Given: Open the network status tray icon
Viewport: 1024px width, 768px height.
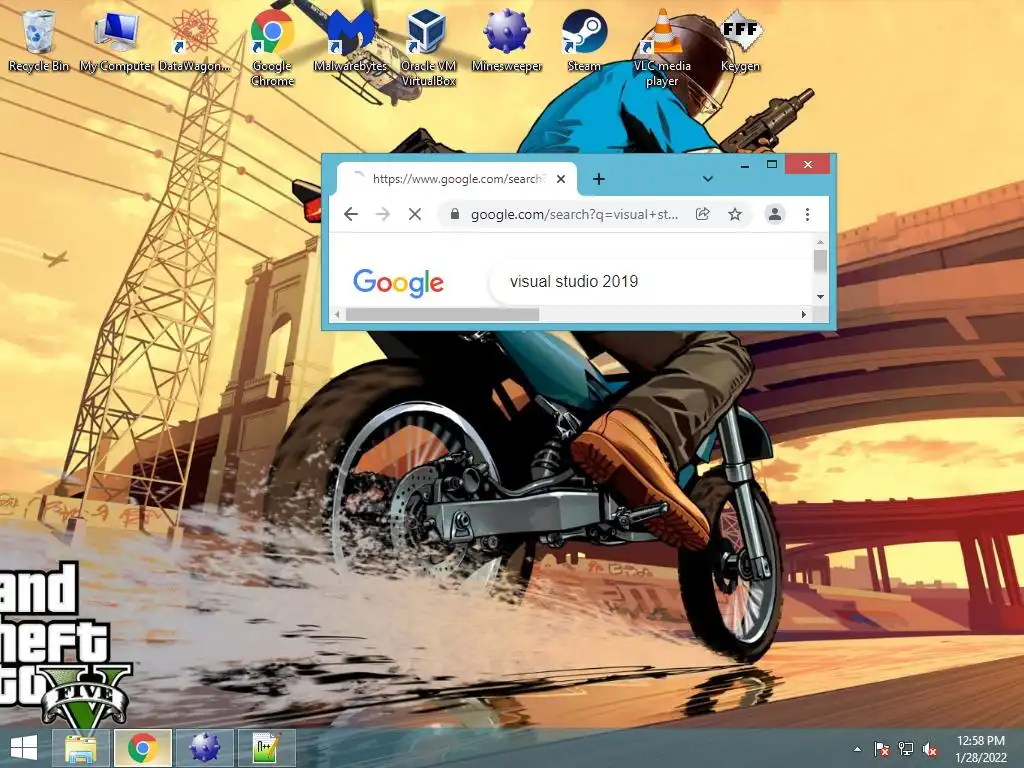Looking at the screenshot, I should 906,749.
